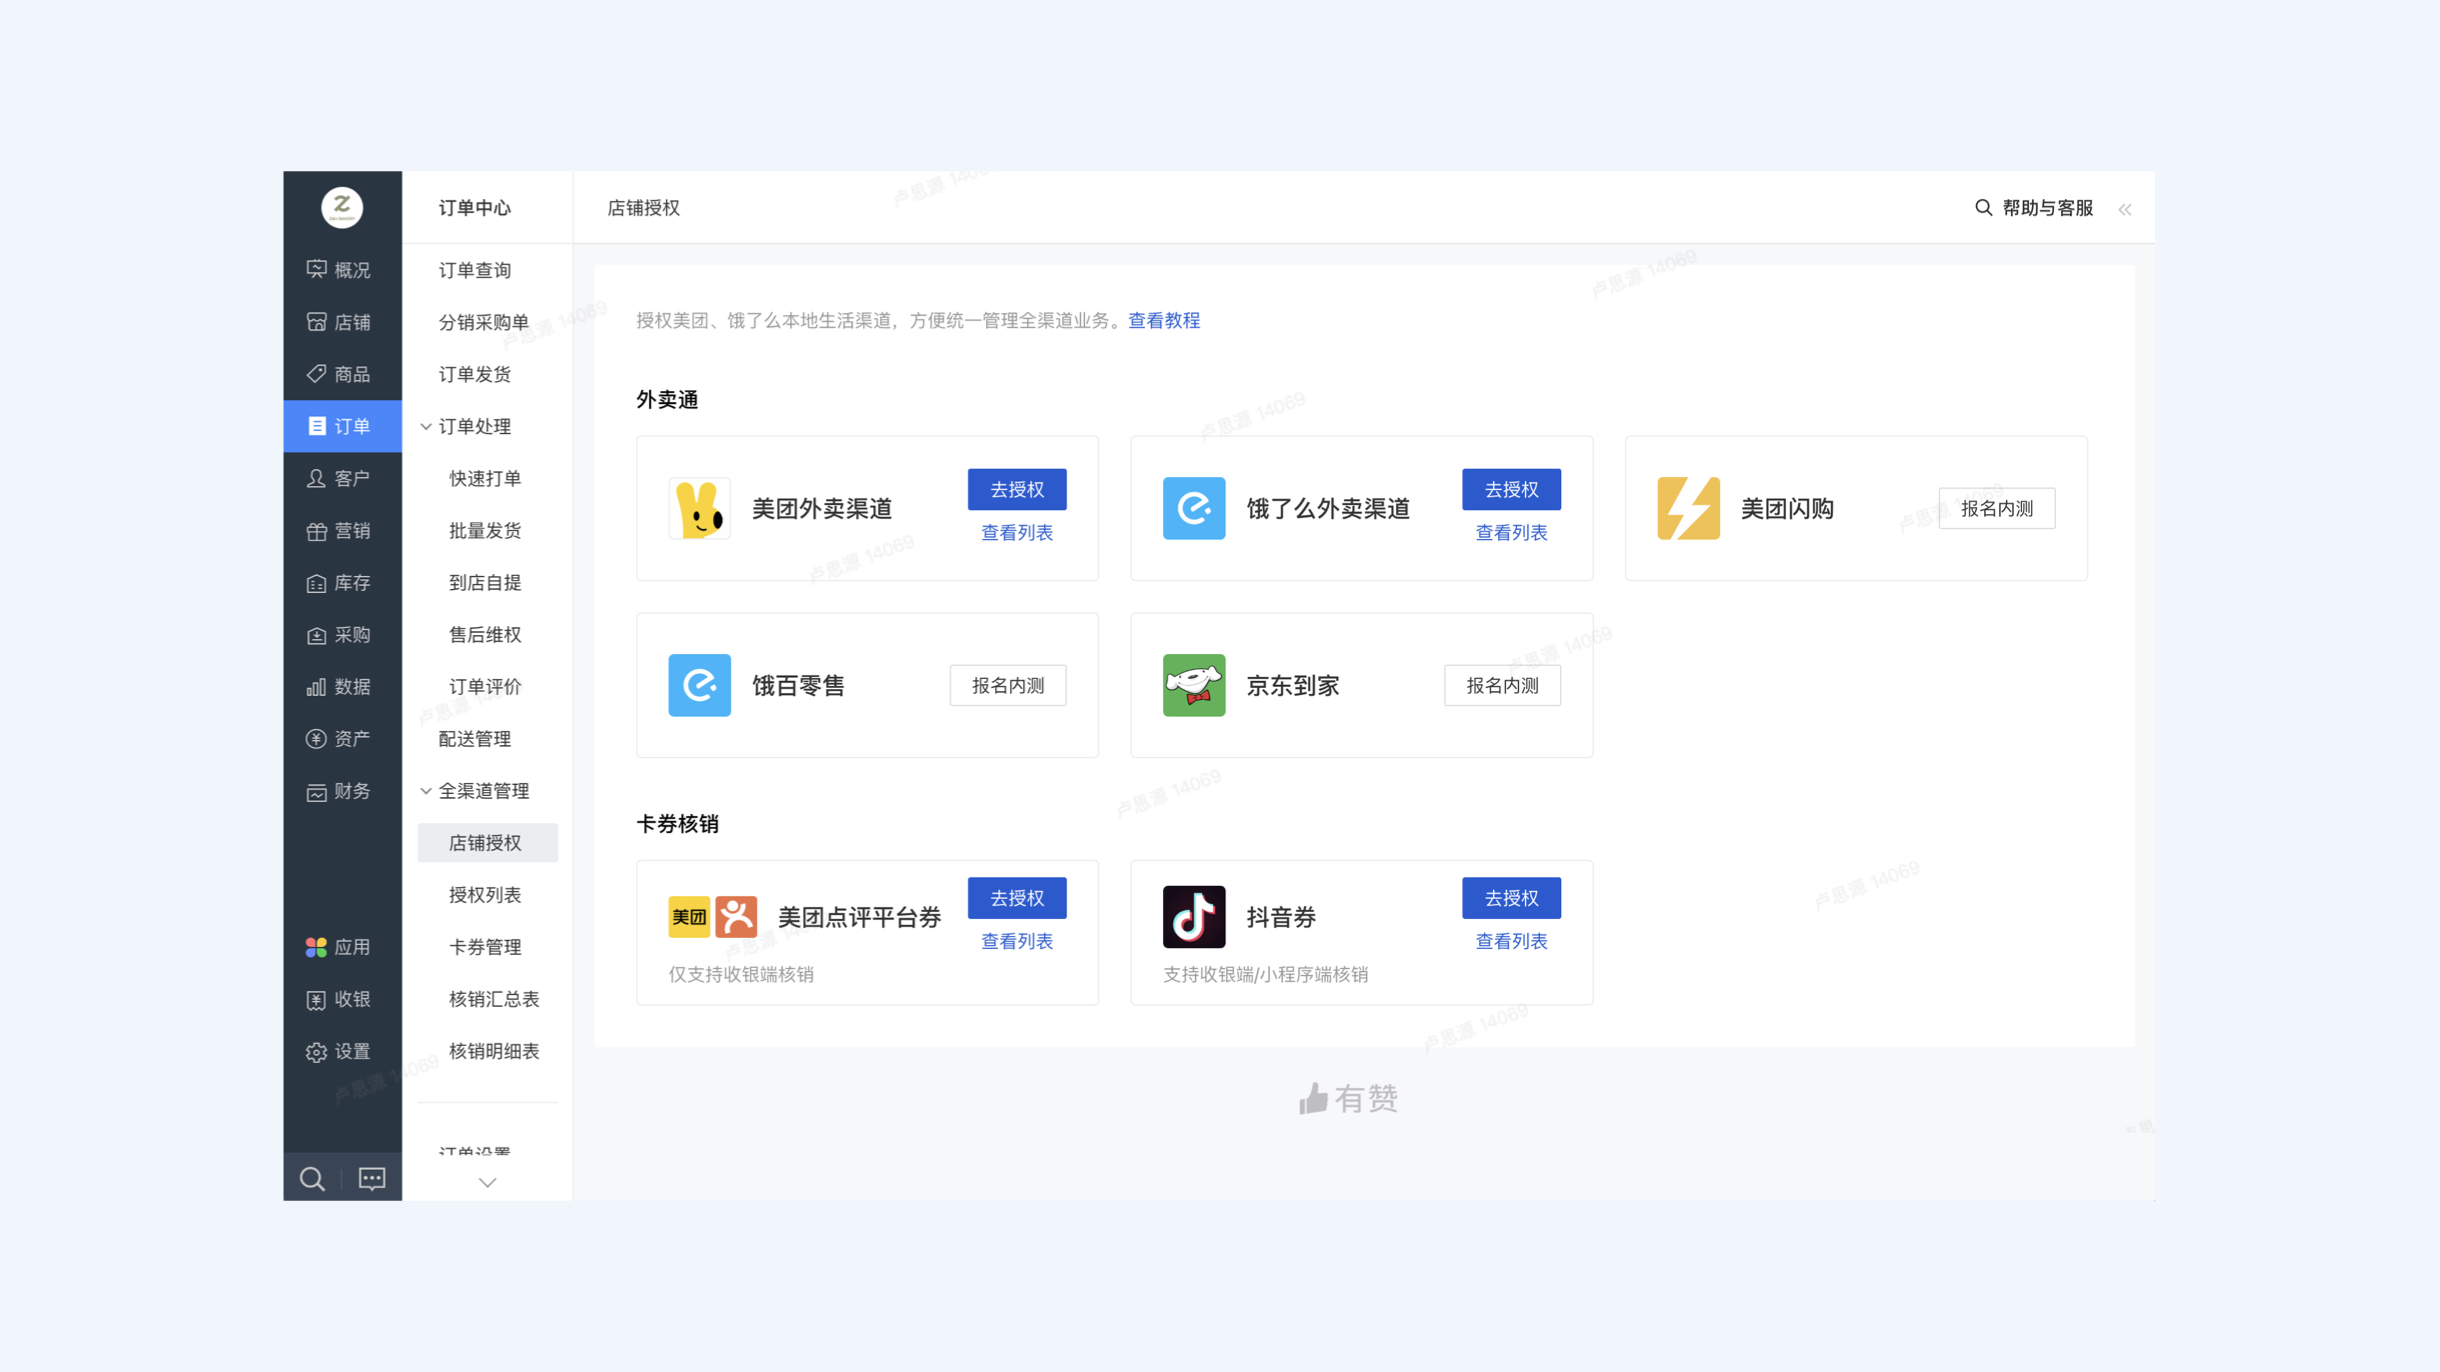The height and width of the screenshot is (1372, 2440).
Task: Open the 资产 assets sidebar item
Action: (342, 739)
